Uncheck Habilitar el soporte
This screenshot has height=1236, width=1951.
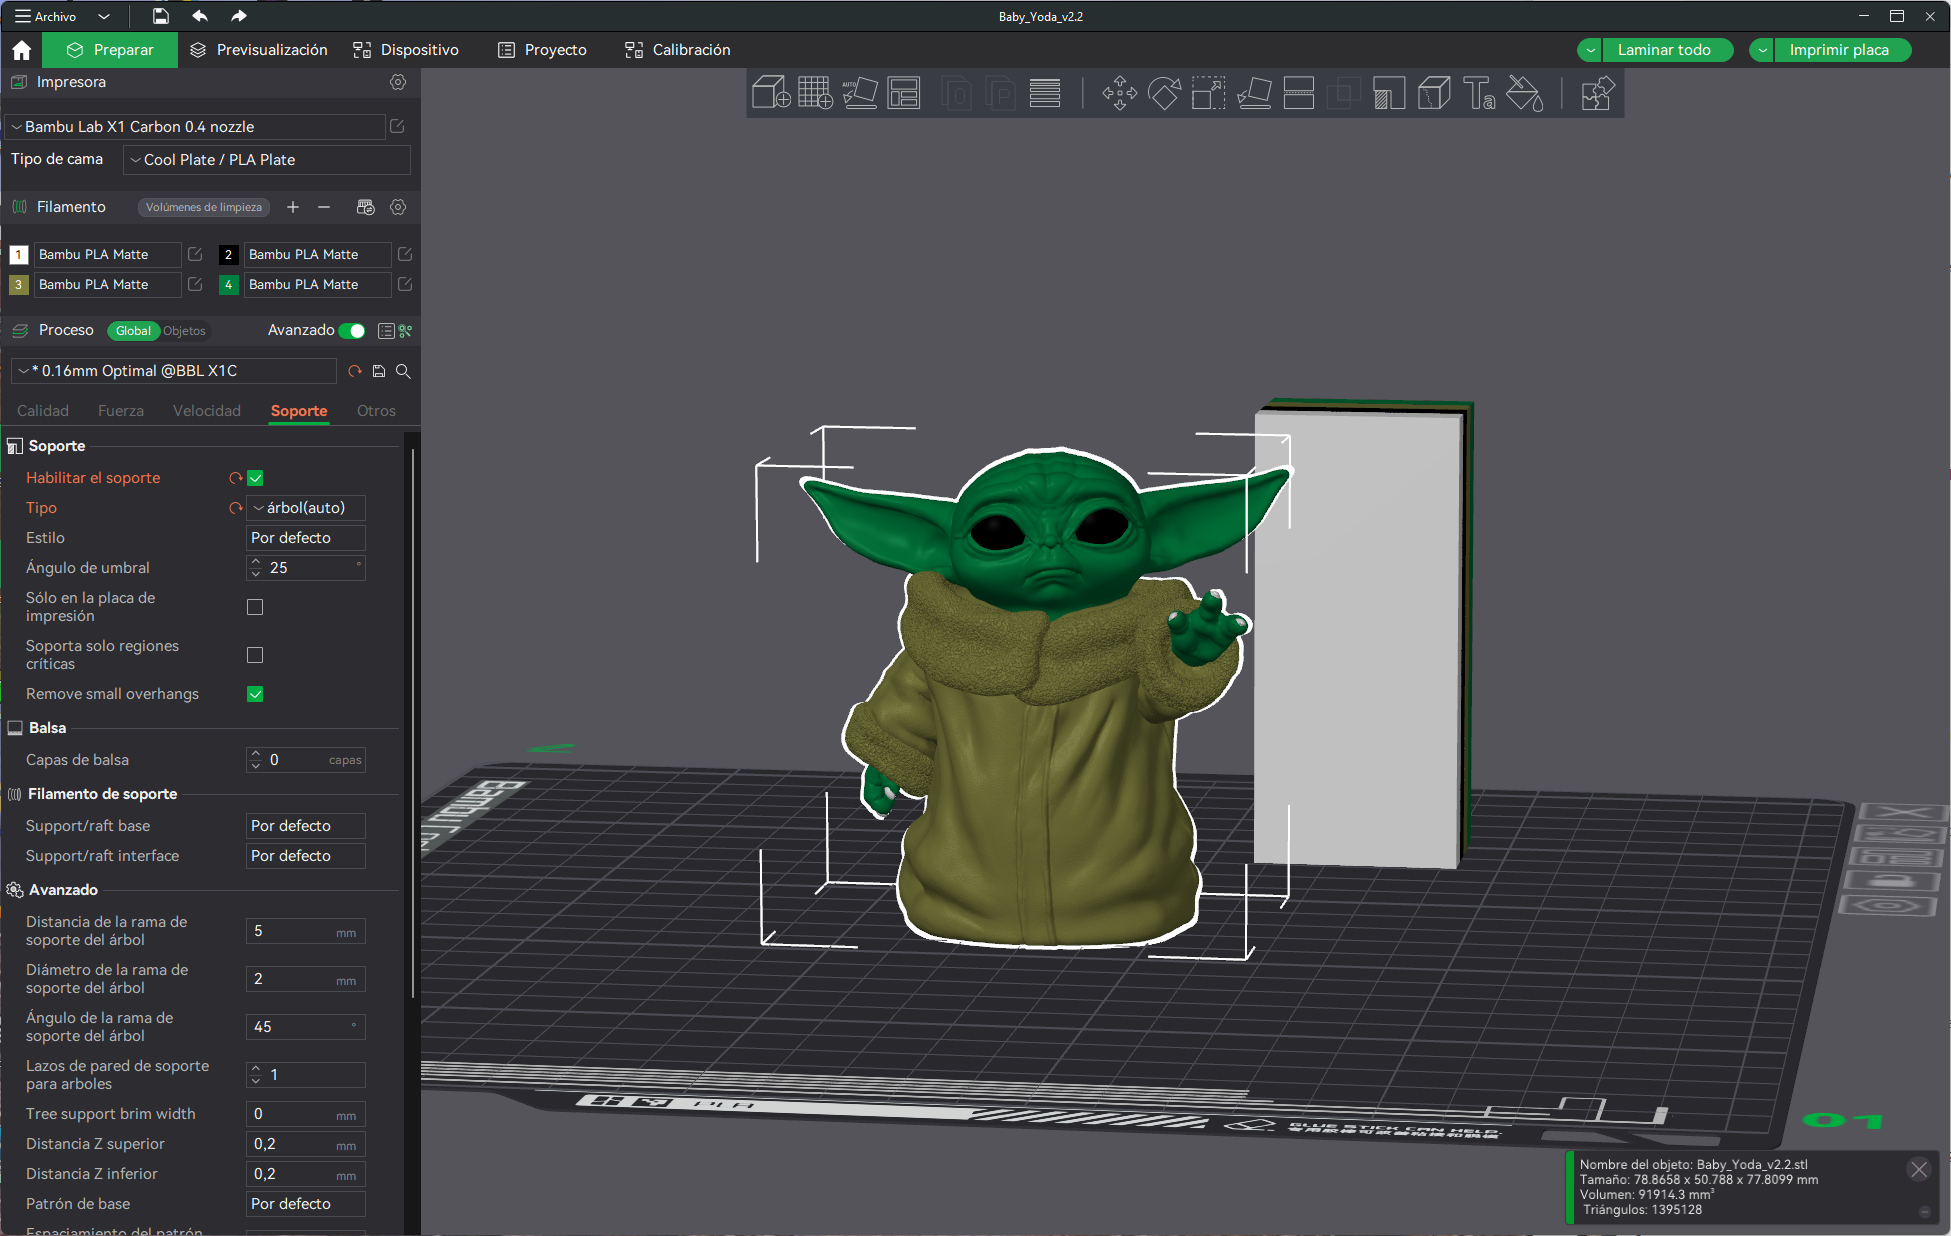coord(255,478)
